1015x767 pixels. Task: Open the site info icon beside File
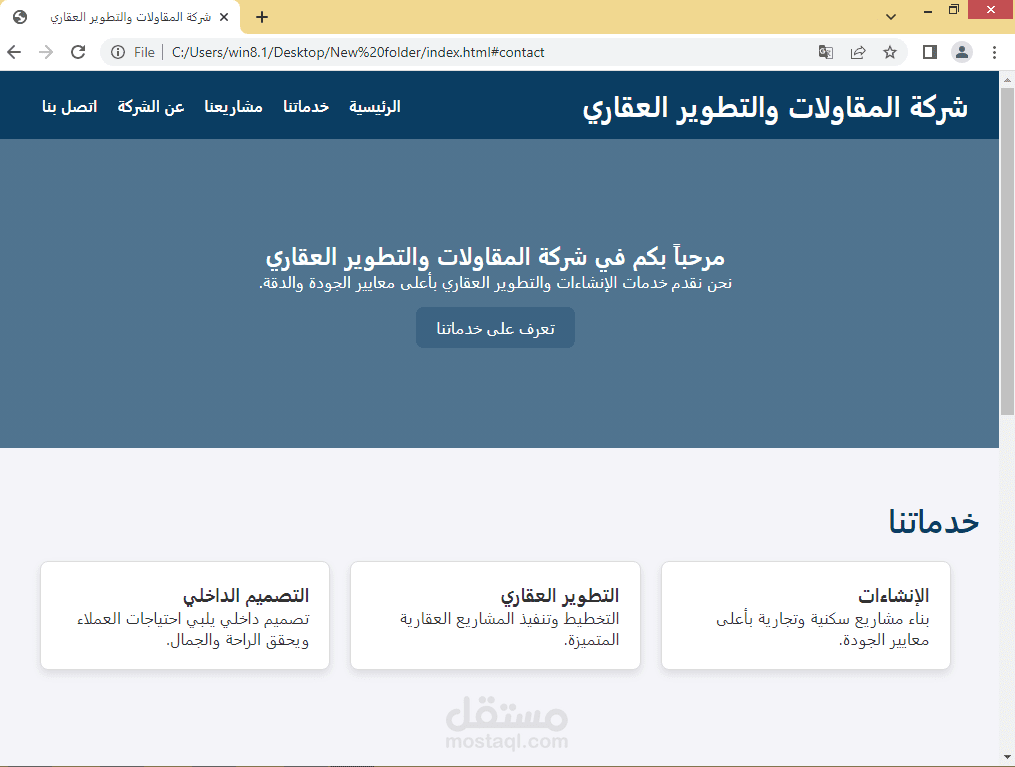pos(118,52)
